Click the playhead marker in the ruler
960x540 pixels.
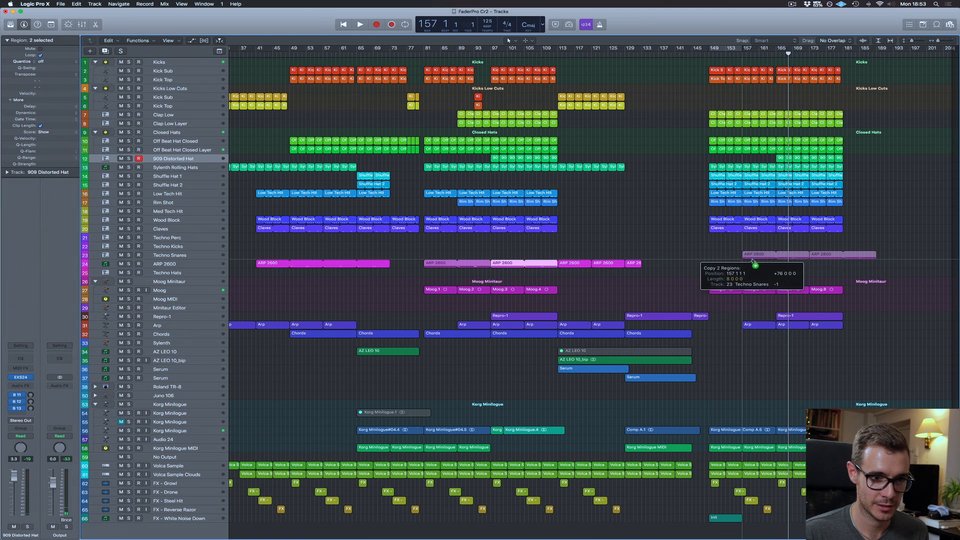tap(788, 53)
